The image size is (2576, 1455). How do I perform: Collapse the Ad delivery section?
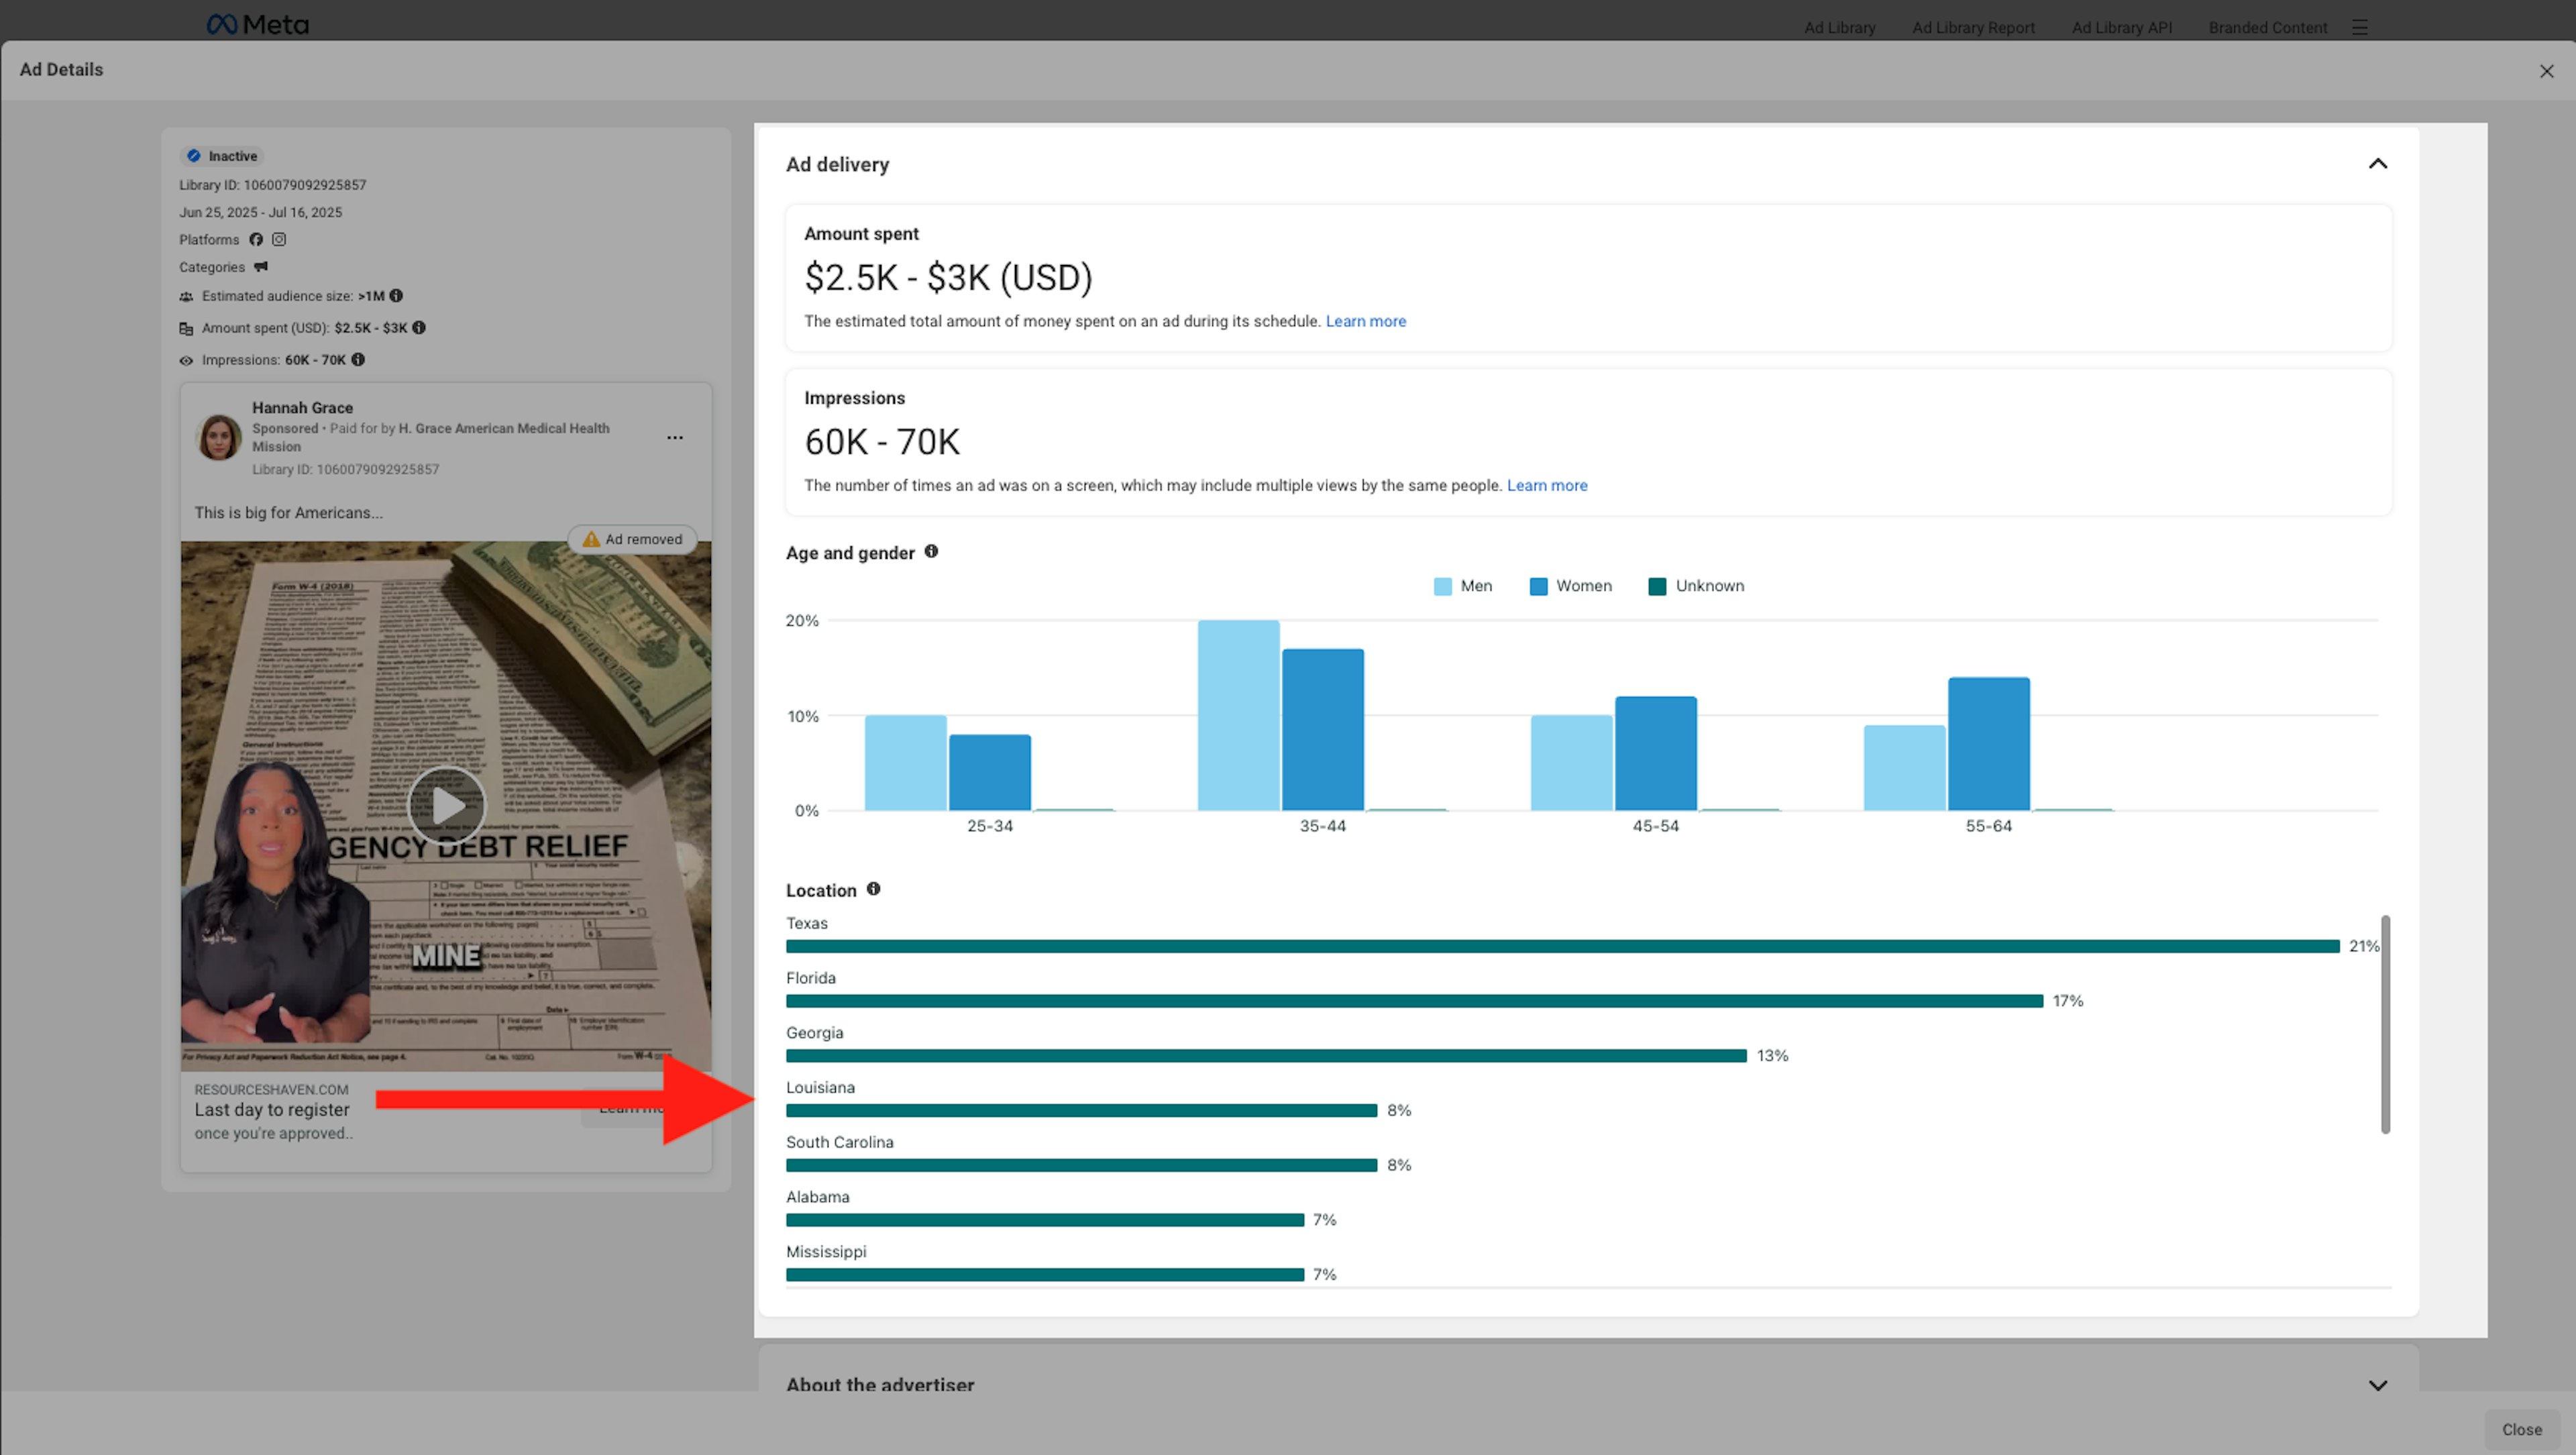coord(2378,164)
